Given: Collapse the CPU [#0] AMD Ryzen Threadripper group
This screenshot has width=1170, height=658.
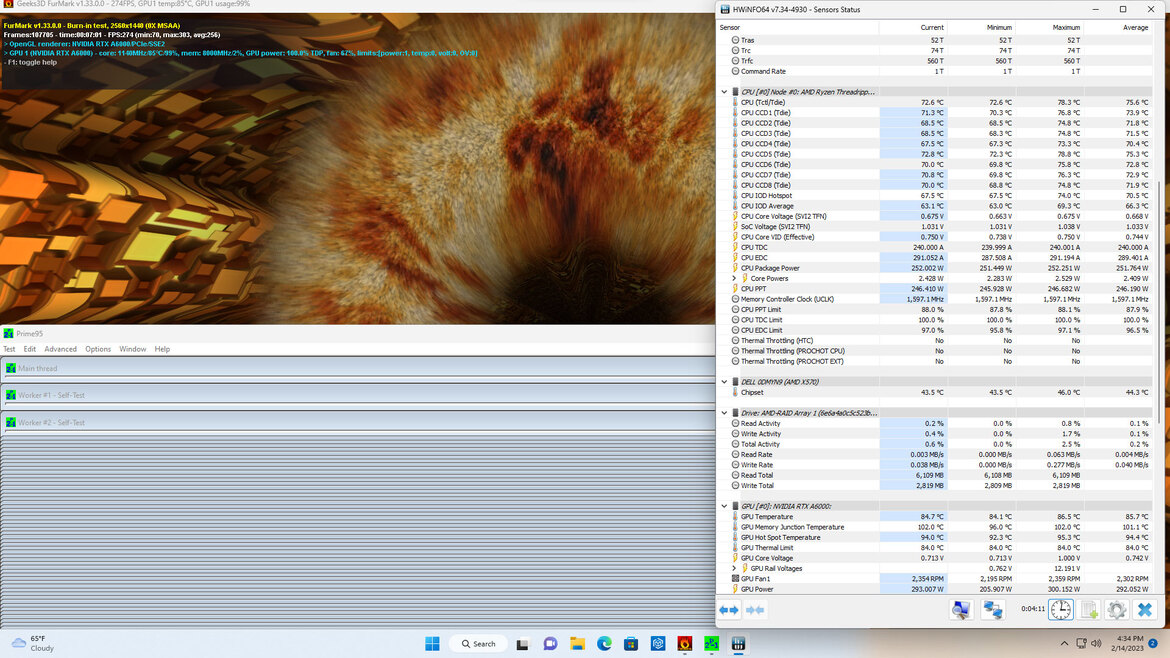Looking at the screenshot, I should 724,92.
